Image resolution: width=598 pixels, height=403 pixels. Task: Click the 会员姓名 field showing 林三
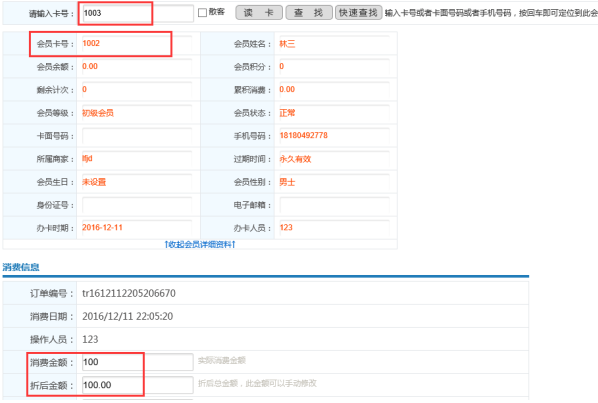point(334,44)
